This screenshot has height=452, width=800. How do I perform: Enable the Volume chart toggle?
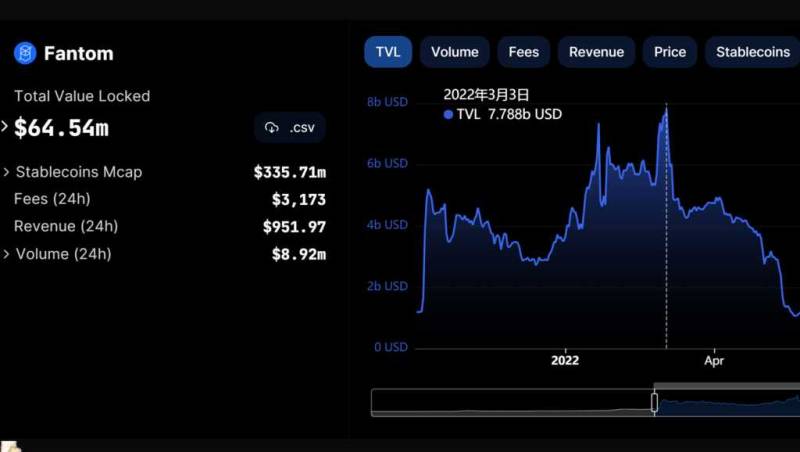click(455, 52)
